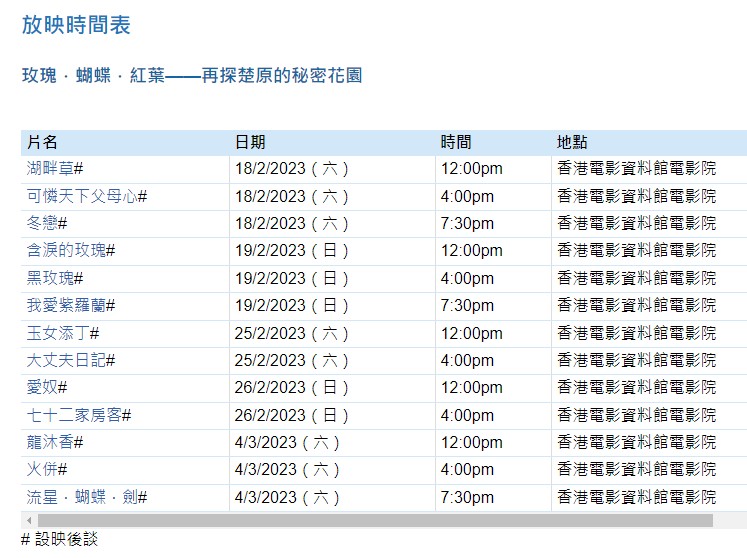Select the 火併 film title

pos(42,469)
